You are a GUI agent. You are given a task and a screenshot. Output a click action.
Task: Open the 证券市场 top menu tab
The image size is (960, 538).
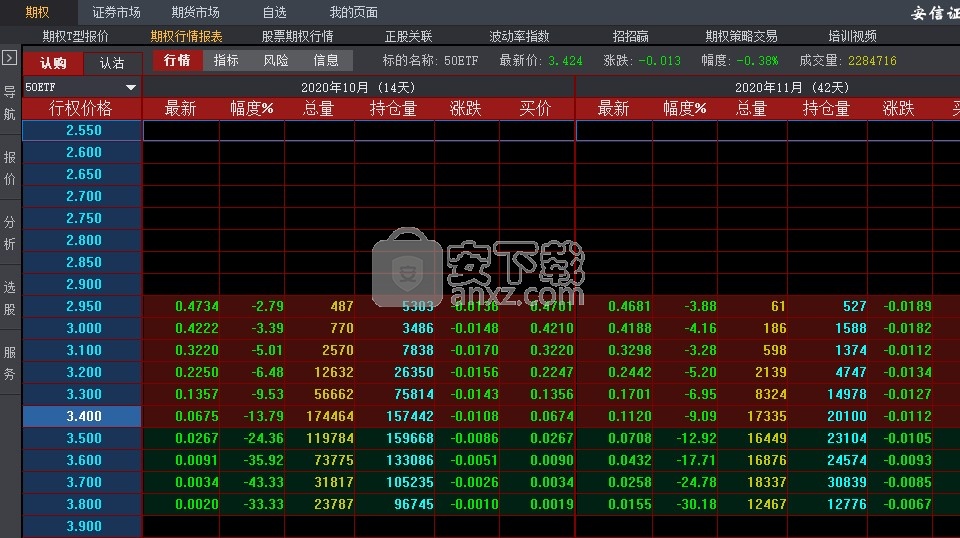tap(116, 12)
